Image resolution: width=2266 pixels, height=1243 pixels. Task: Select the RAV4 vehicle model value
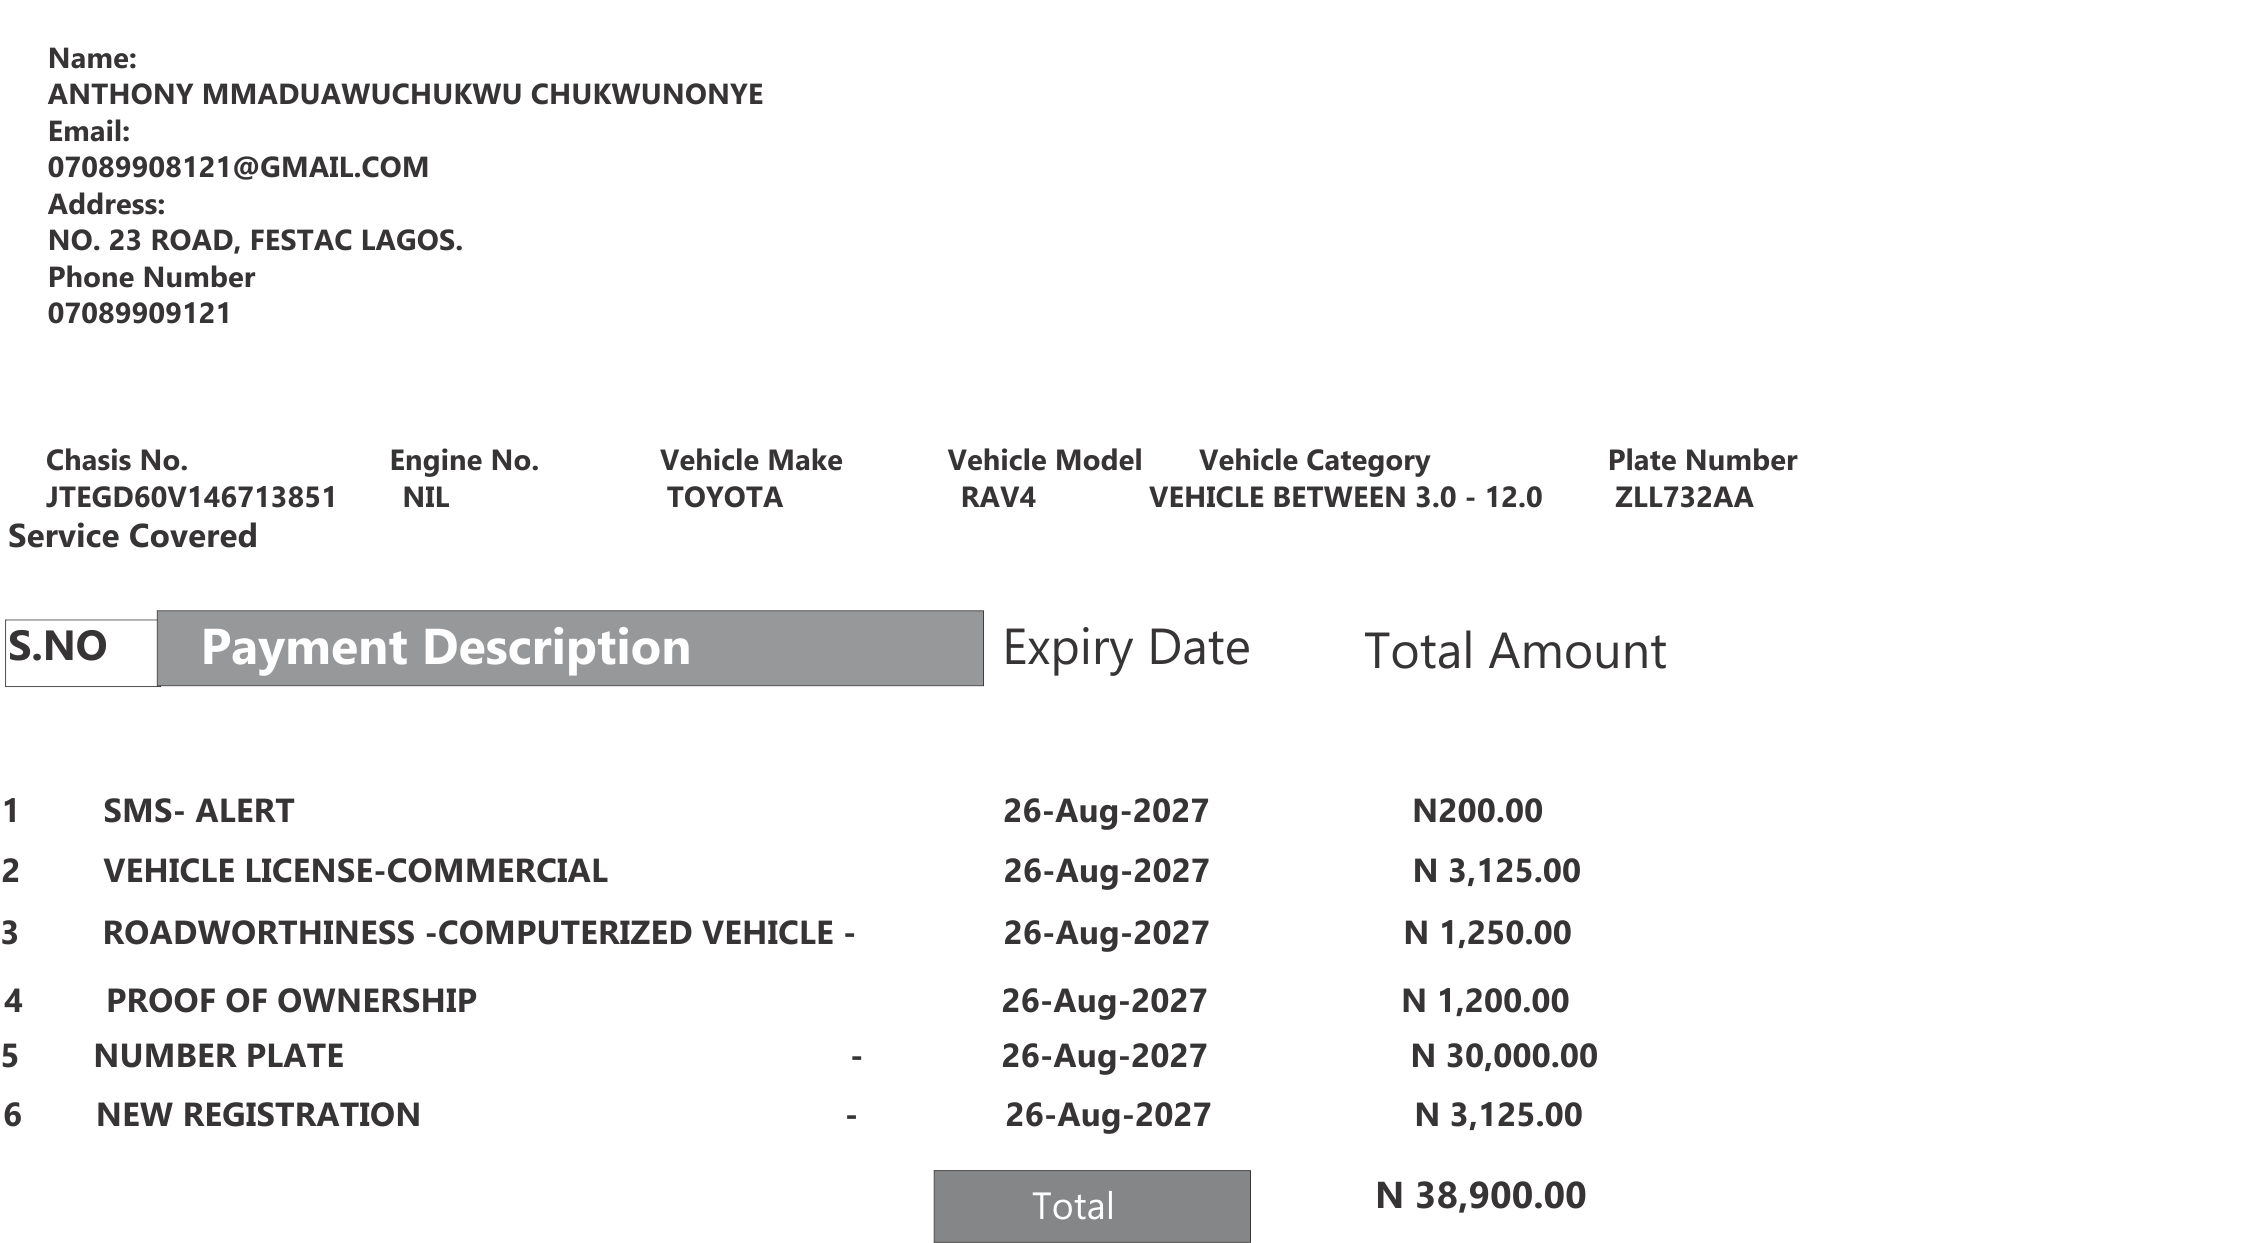998,497
